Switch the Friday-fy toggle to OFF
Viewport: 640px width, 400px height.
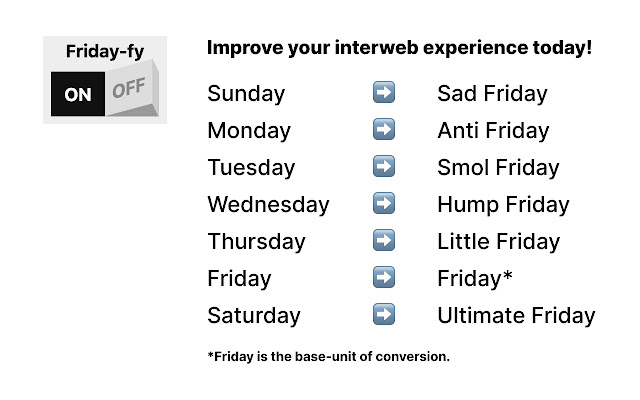pos(129,92)
